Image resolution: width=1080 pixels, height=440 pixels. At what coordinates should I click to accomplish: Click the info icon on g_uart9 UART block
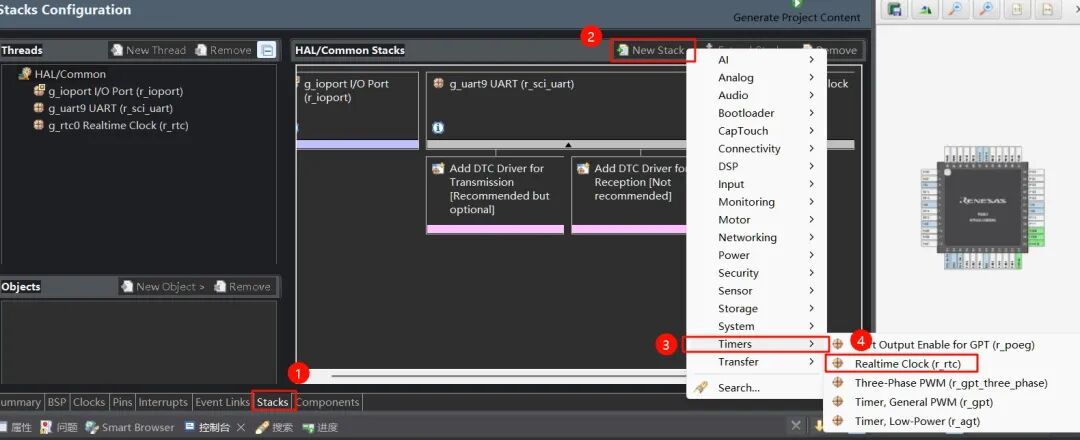tap(438, 128)
